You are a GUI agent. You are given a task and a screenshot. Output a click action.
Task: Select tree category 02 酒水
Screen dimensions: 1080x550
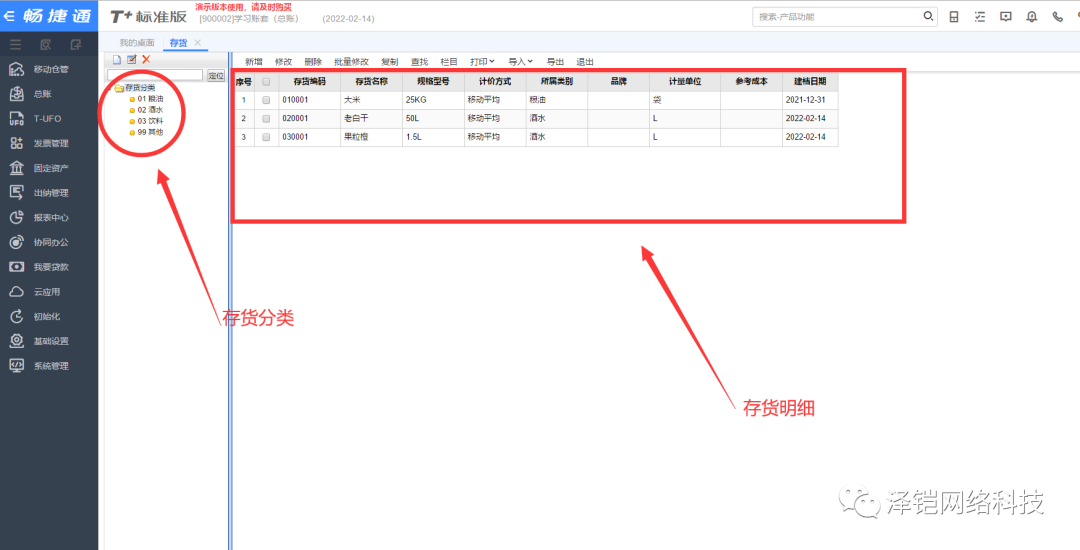pos(150,109)
